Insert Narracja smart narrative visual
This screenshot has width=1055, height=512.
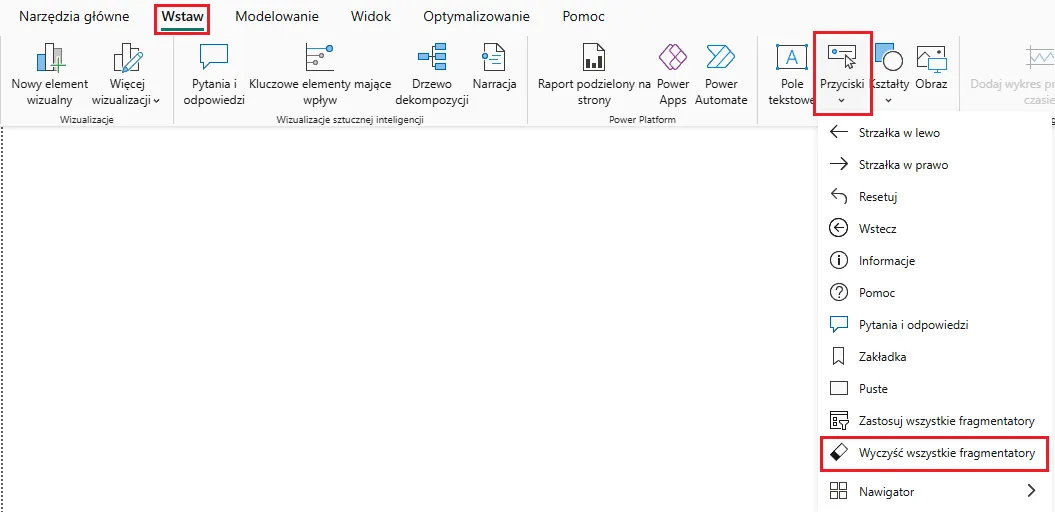coord(494,58)
